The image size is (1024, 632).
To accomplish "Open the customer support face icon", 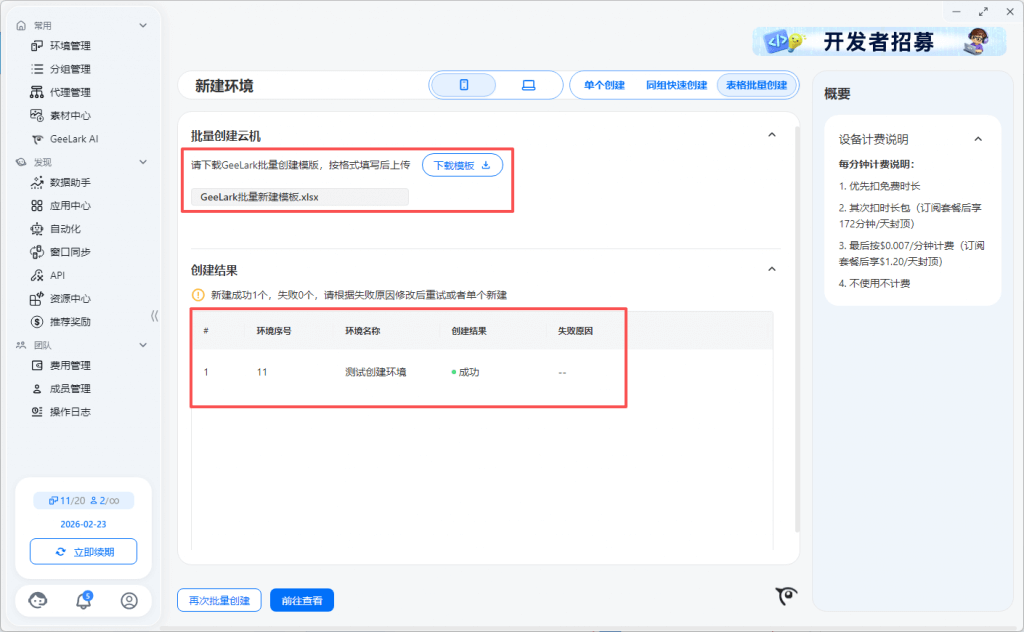I will point(38,600).
